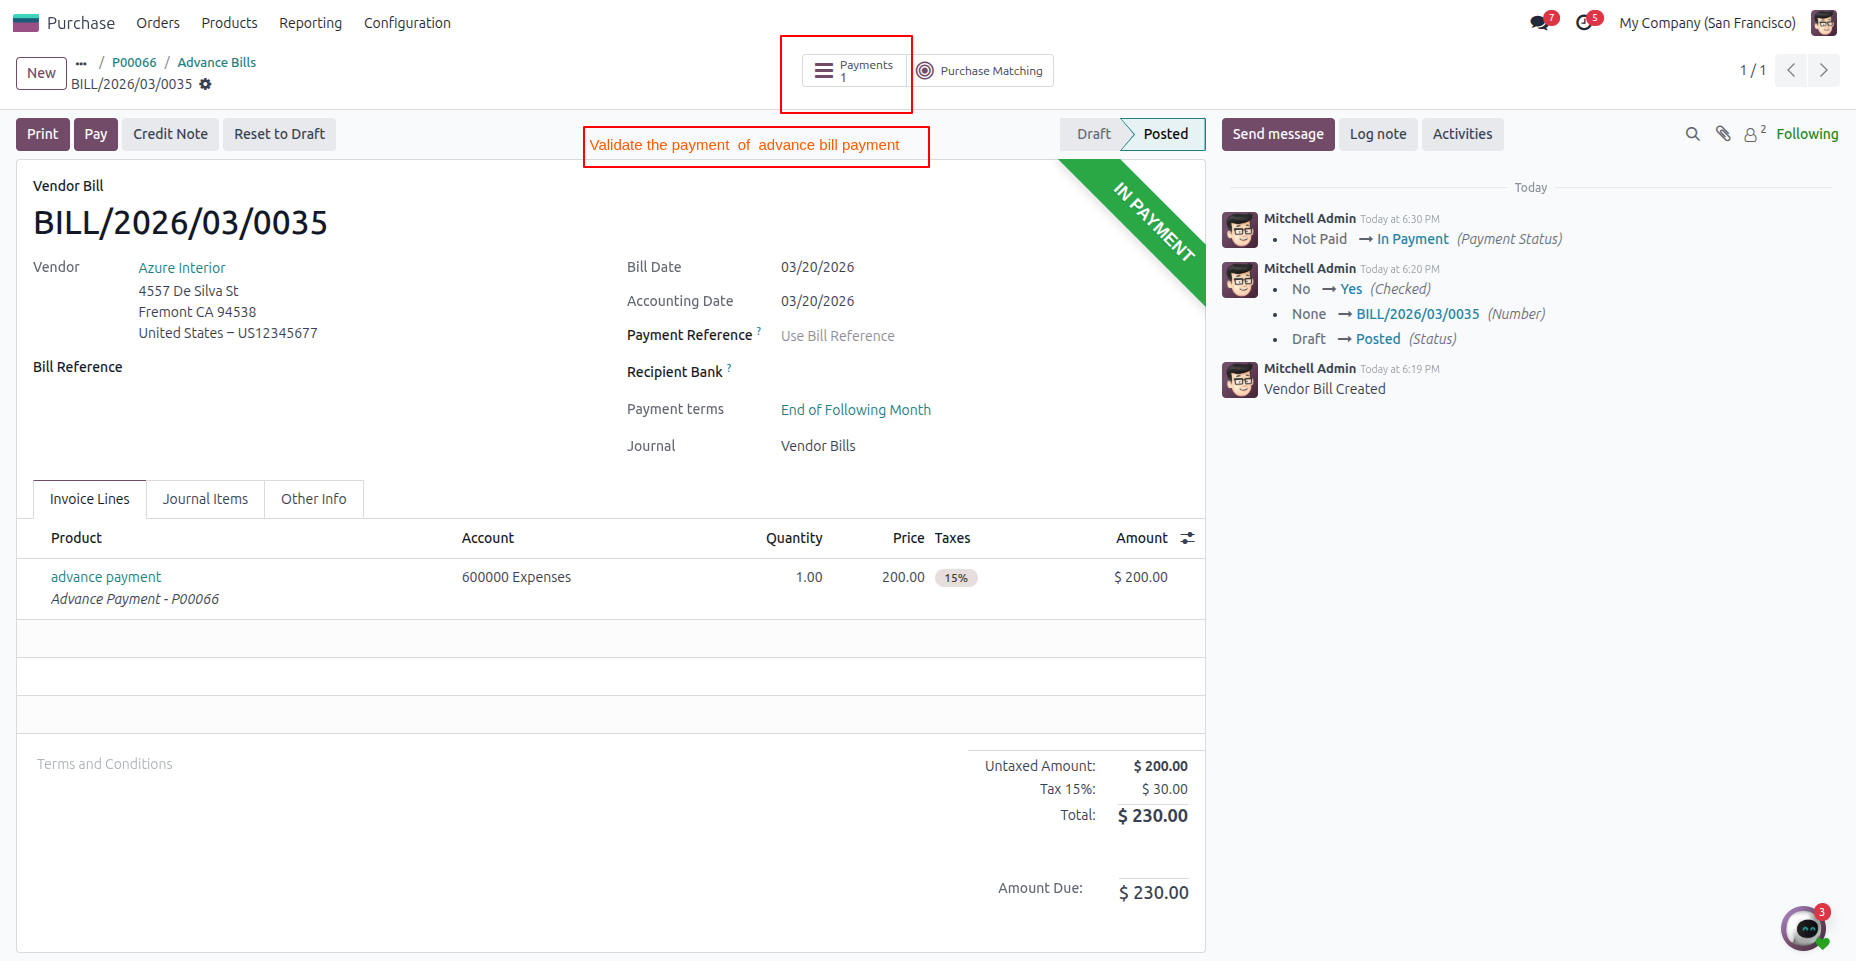
Task: Open the live chat bot bubble
Action: tap(1805, 929)
